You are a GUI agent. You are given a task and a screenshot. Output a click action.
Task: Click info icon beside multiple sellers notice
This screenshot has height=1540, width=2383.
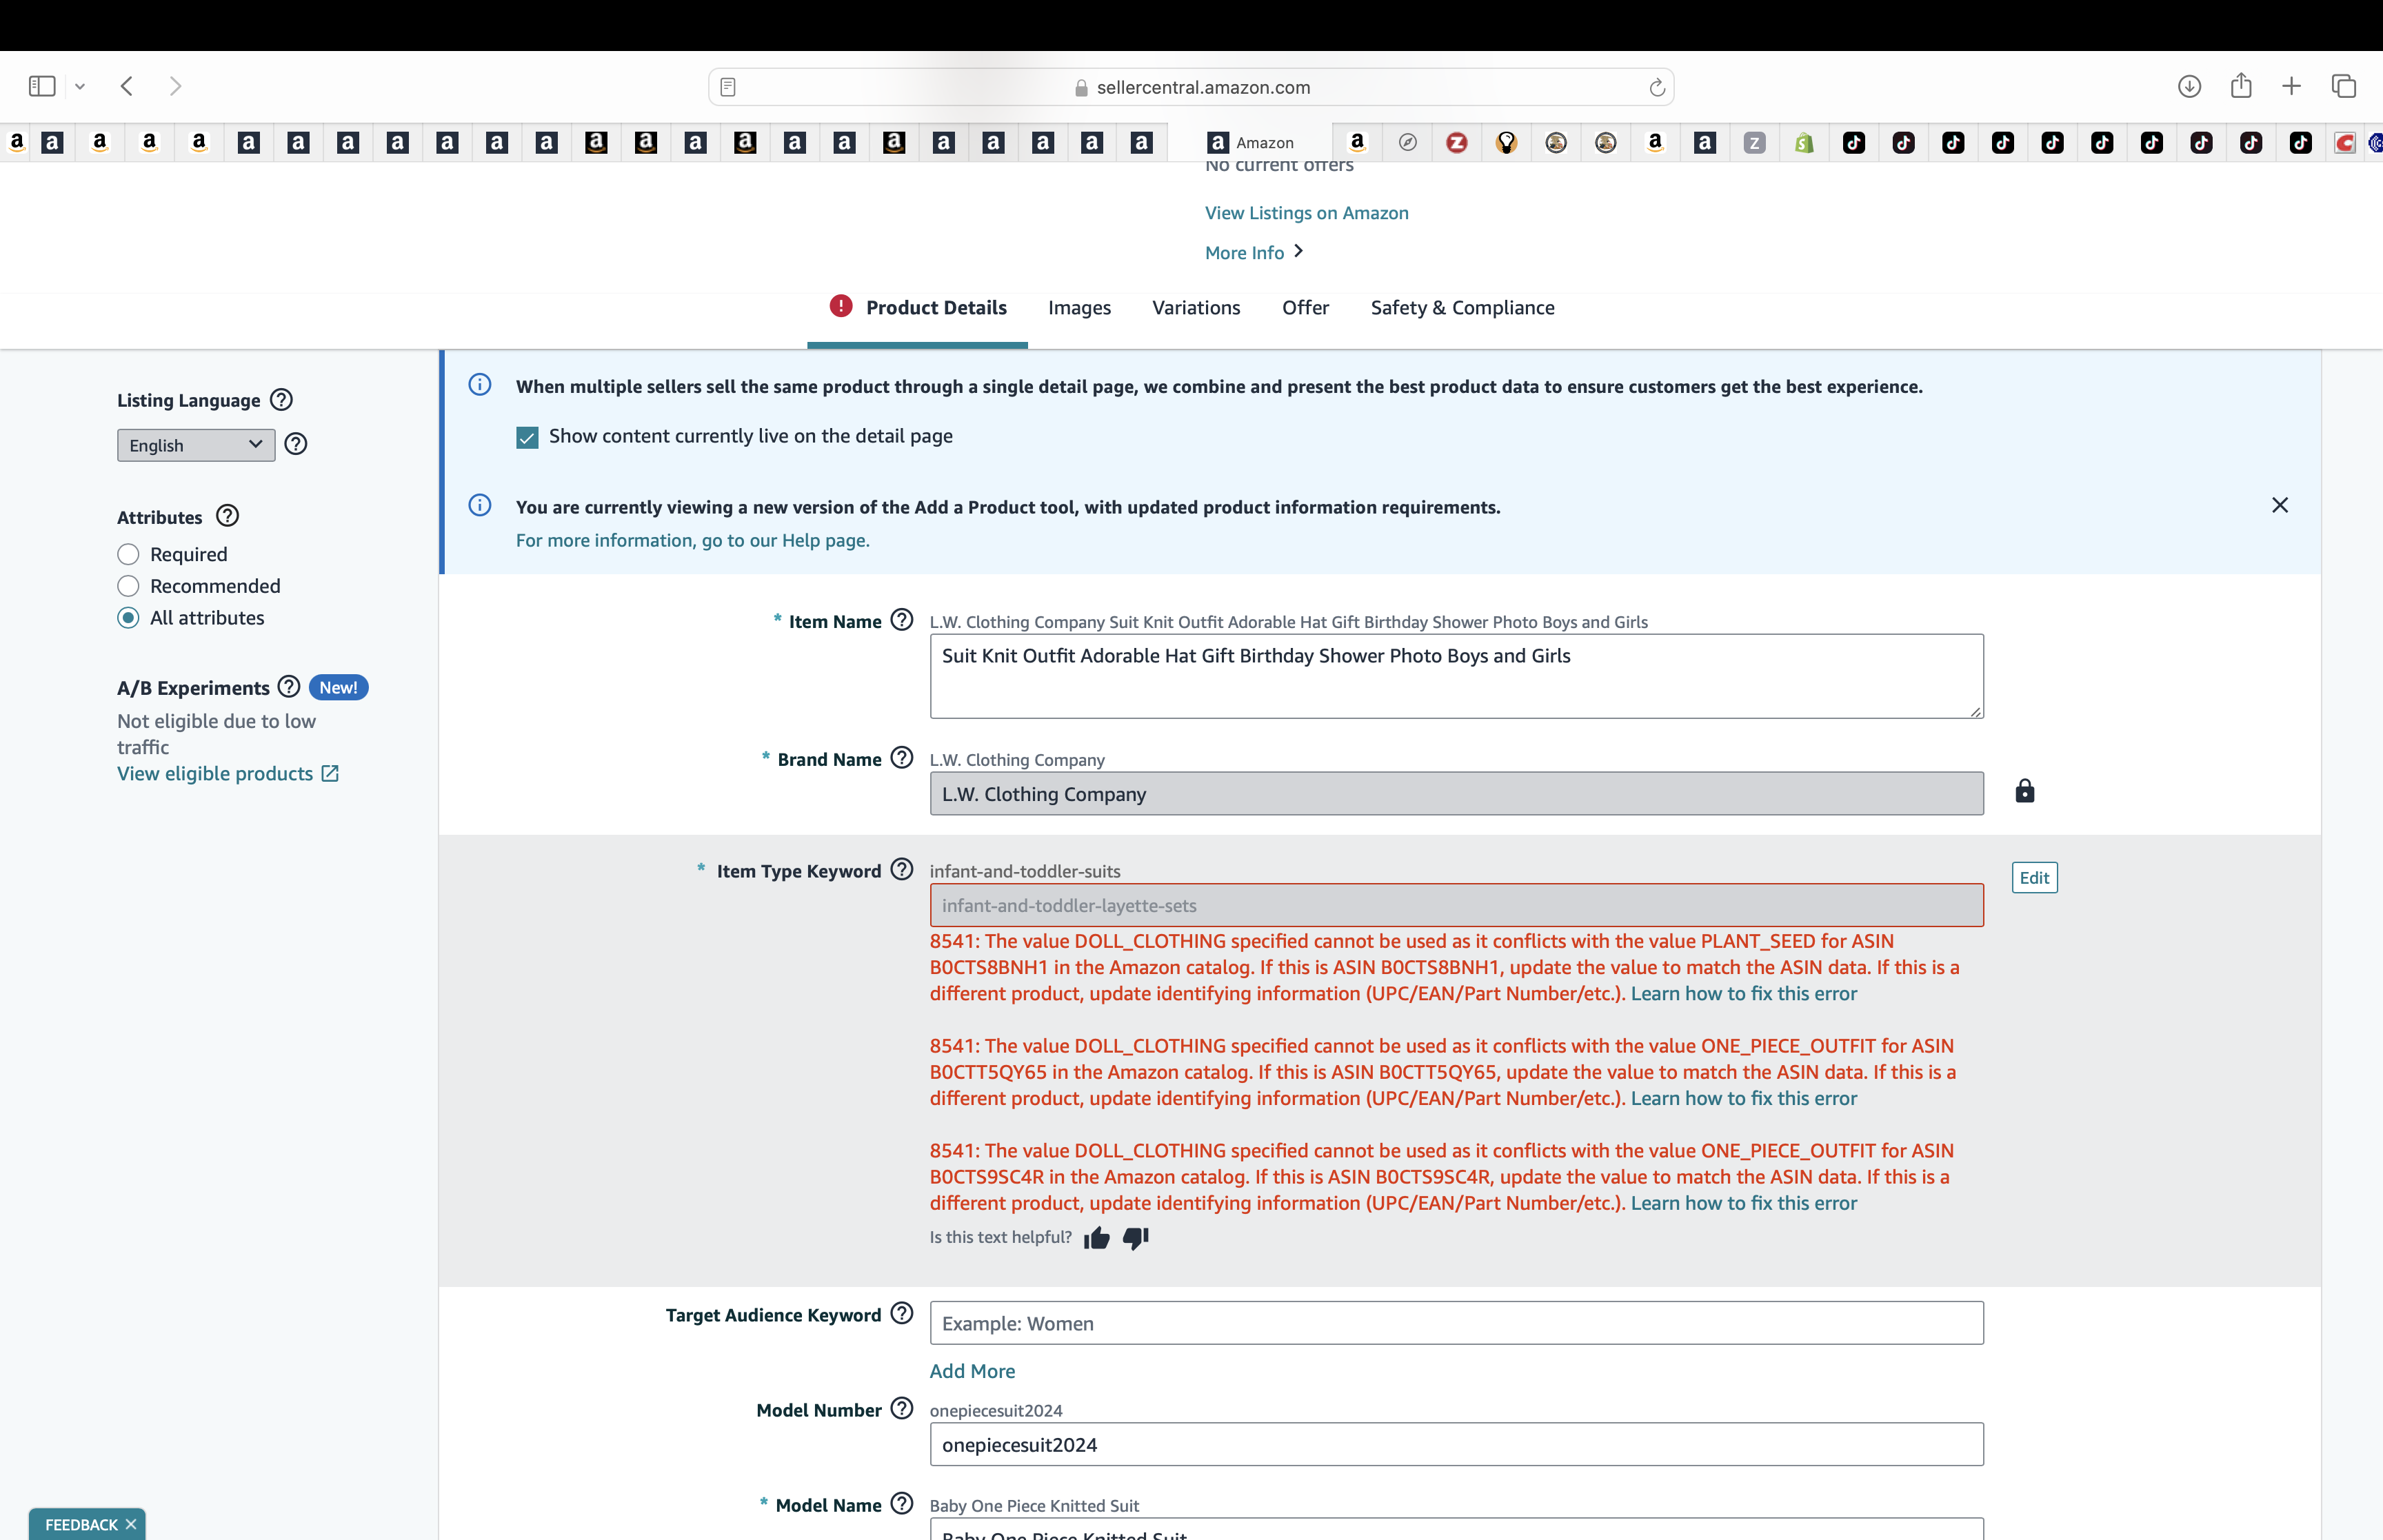480,385
